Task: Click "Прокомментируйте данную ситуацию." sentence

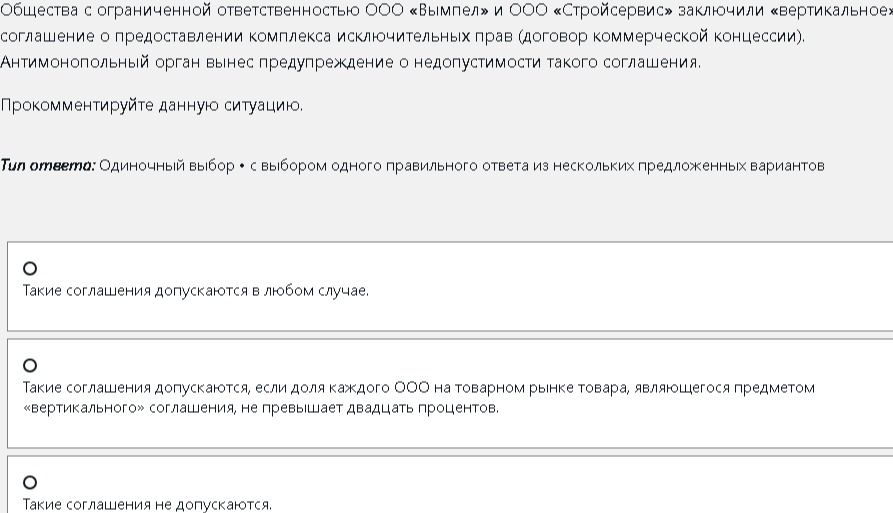Action: (x=151, y=105)
